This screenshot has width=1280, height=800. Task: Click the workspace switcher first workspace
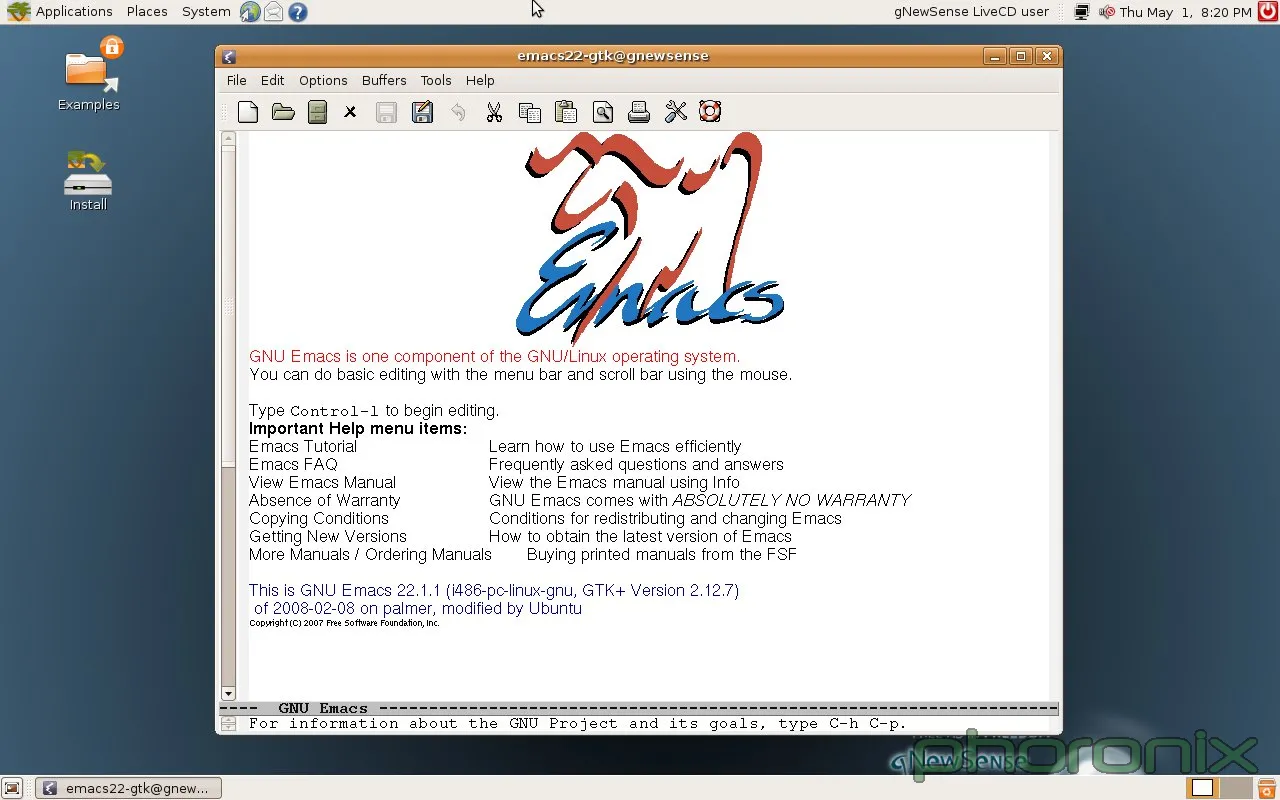1203,788
